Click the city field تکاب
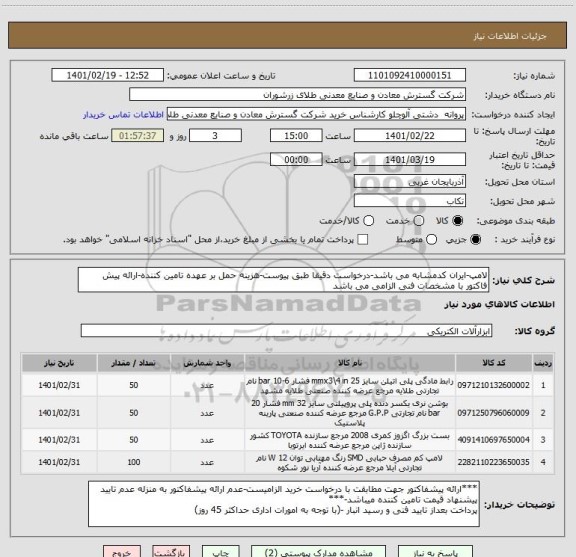 tap(410, 201)
